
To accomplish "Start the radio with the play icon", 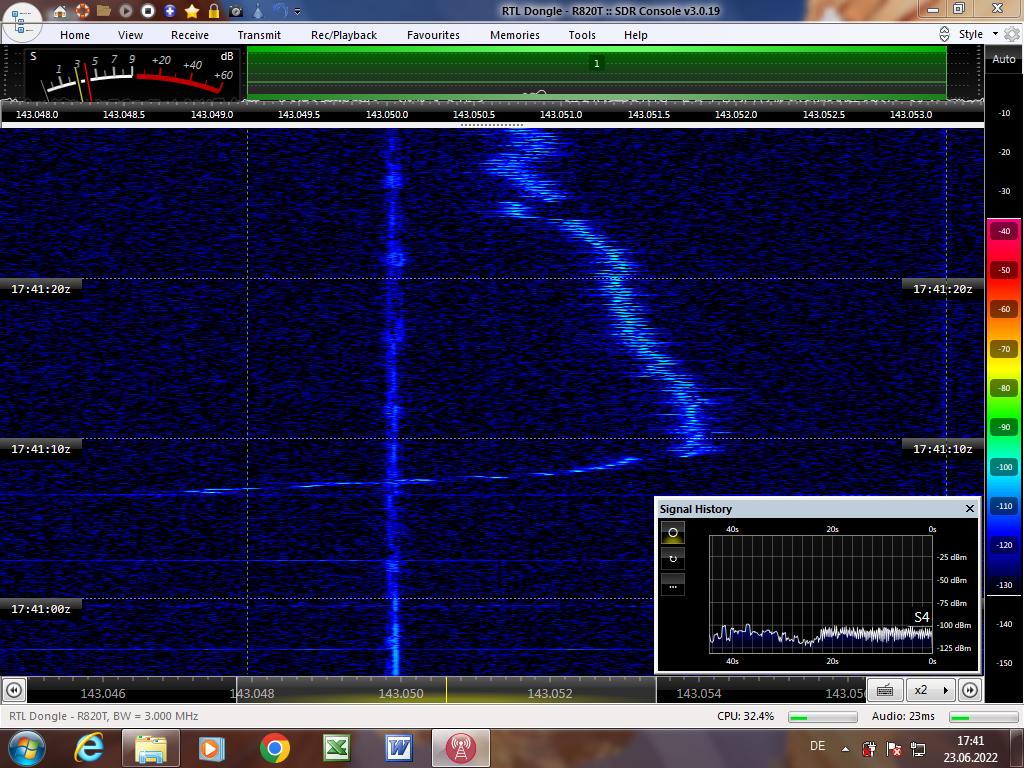I will (126, 11).
